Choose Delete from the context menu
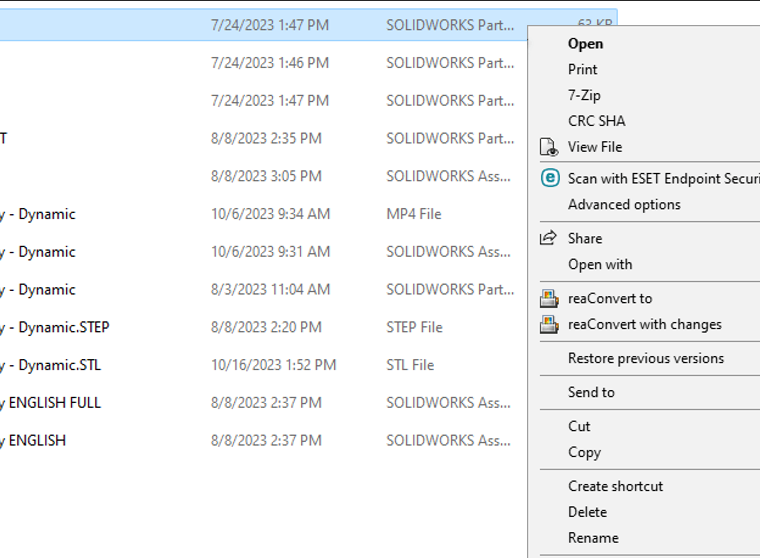The width and height of the screenshot is (760, 558). coord(587,512)
